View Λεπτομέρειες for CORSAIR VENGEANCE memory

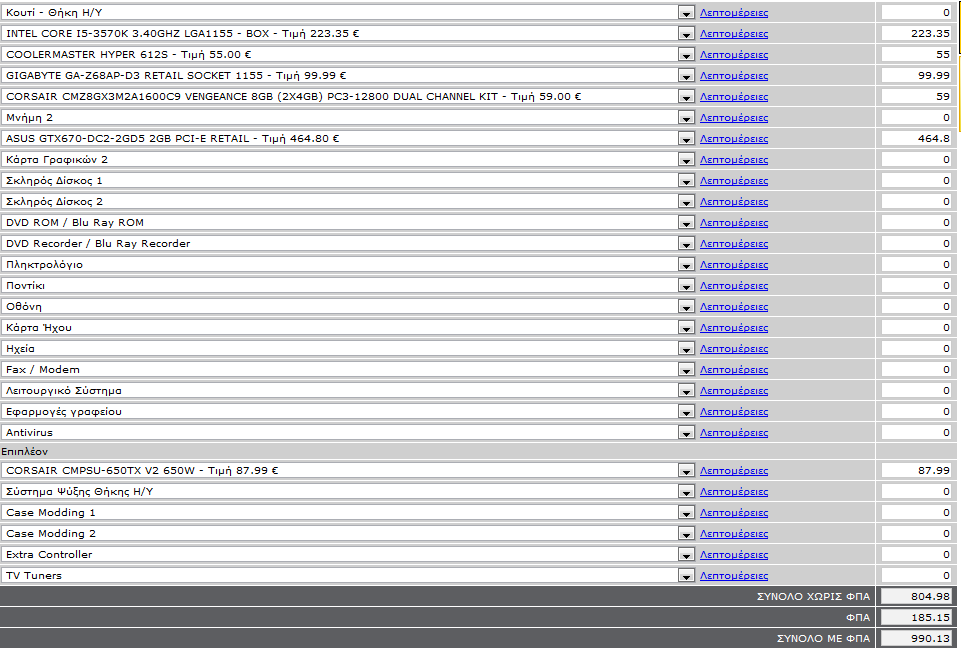click(x=734, y=97)
